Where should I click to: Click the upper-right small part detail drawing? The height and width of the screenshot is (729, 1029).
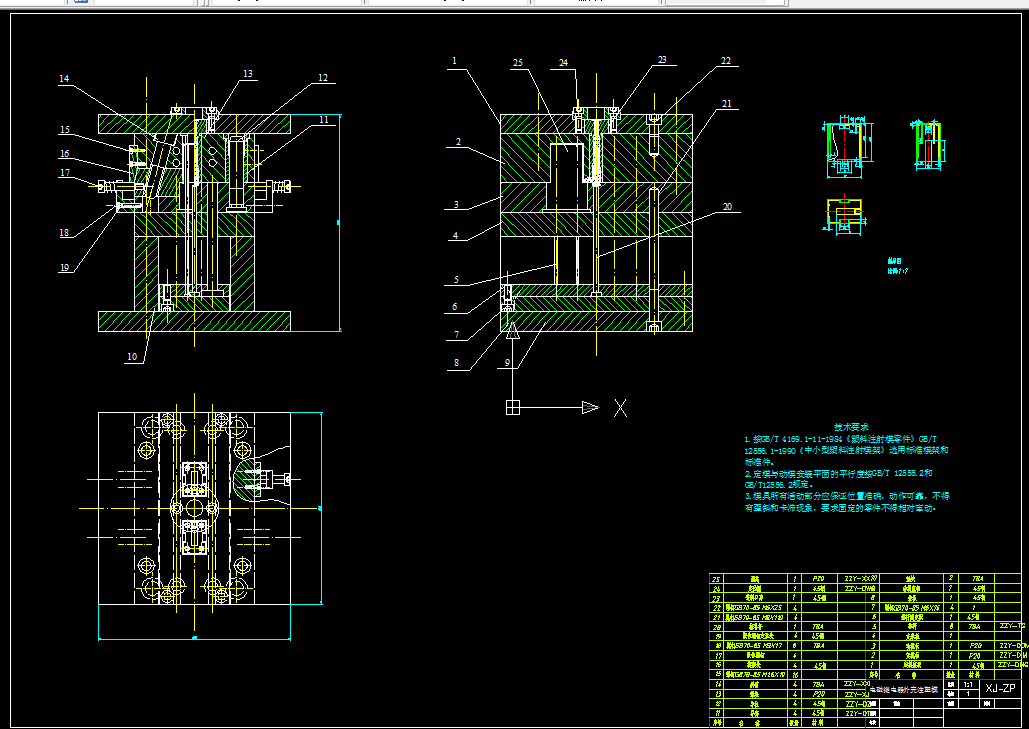coord(929,146)
